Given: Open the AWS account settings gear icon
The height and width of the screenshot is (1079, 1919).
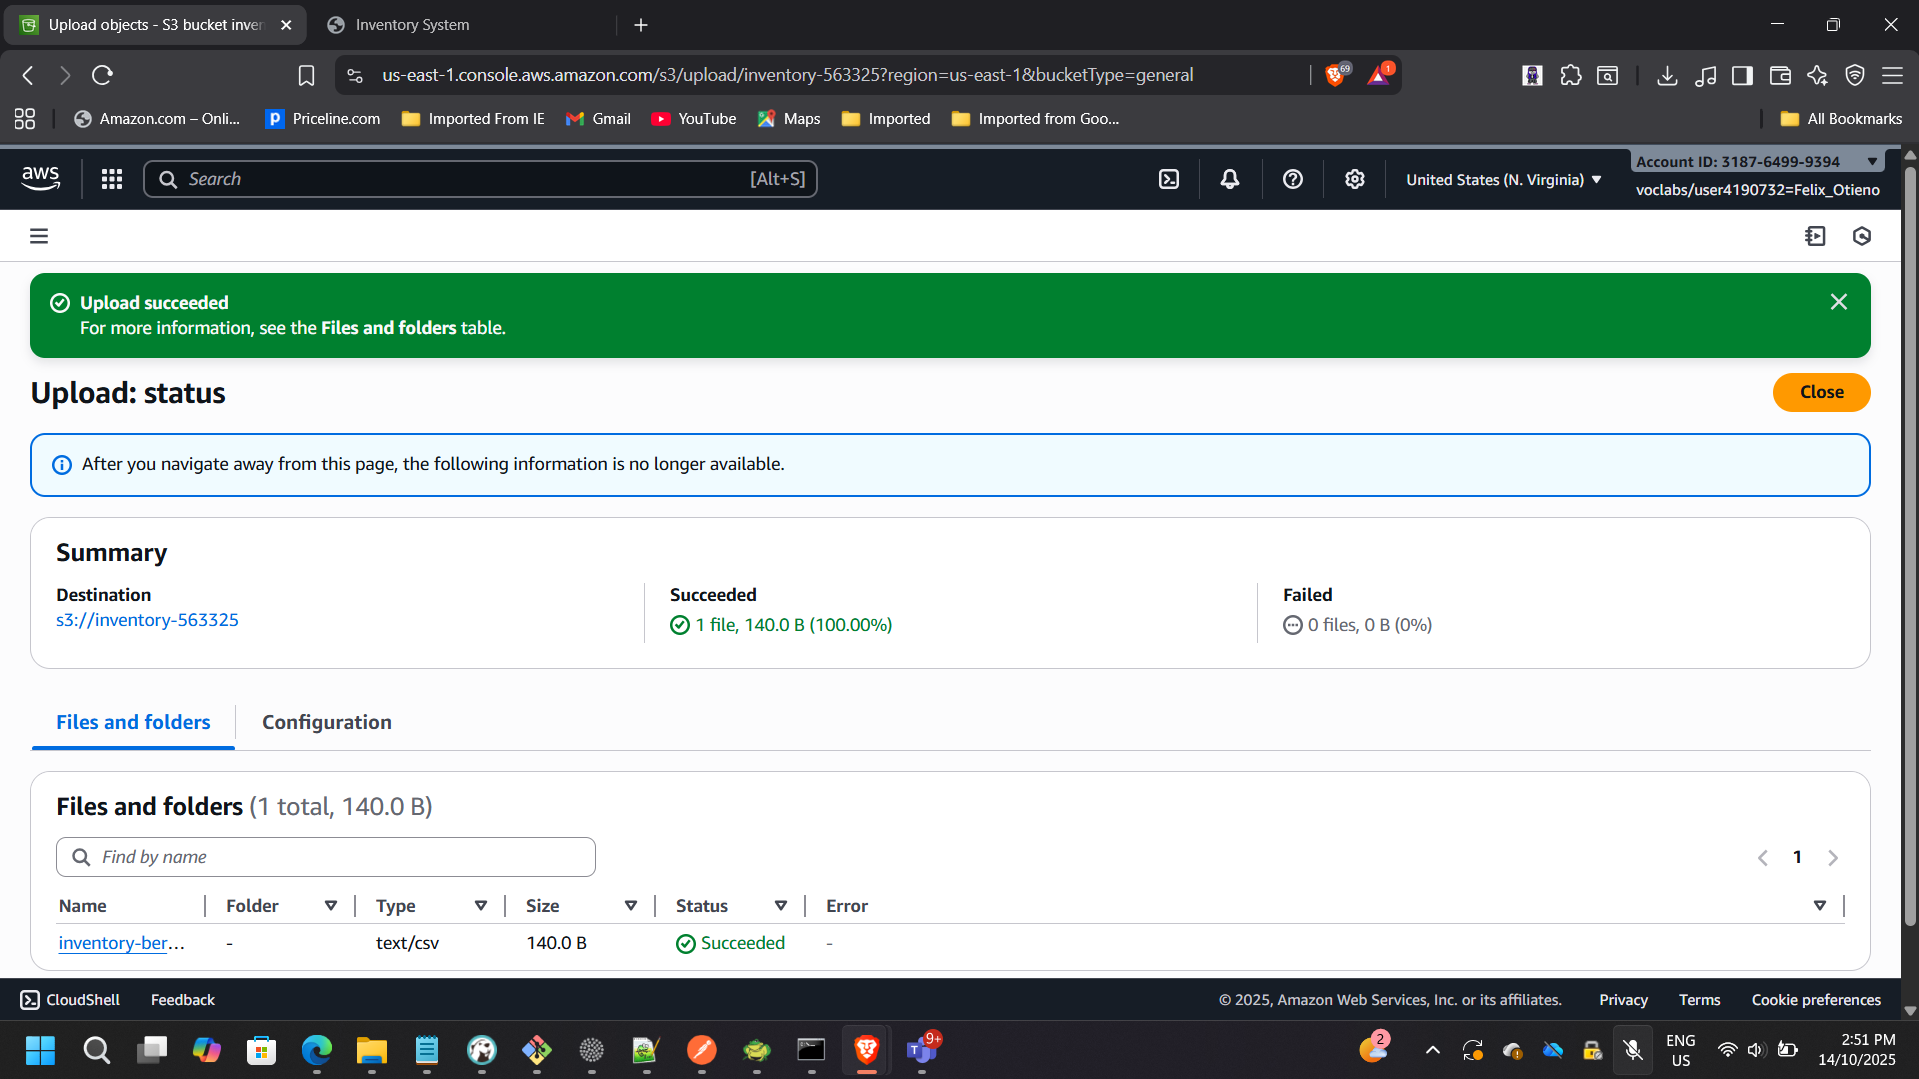Looking at the screenshot, I should 1354,179.
